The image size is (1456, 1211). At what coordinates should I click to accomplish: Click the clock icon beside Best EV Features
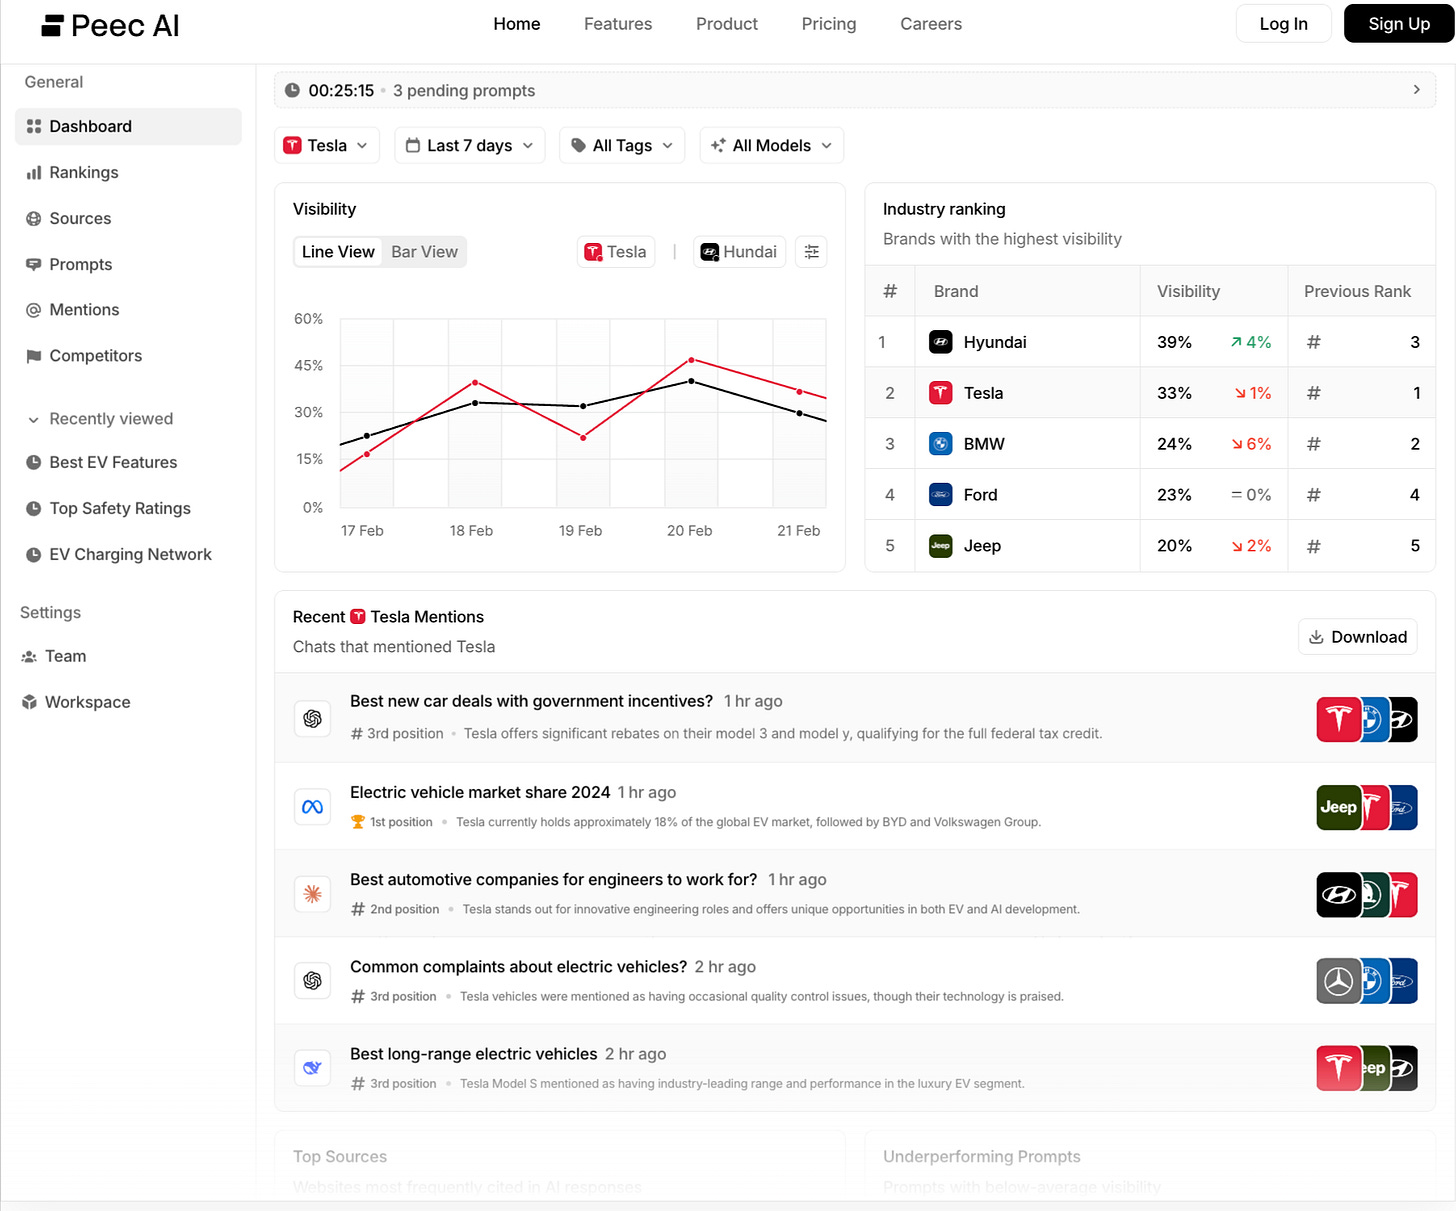[33, 463]
